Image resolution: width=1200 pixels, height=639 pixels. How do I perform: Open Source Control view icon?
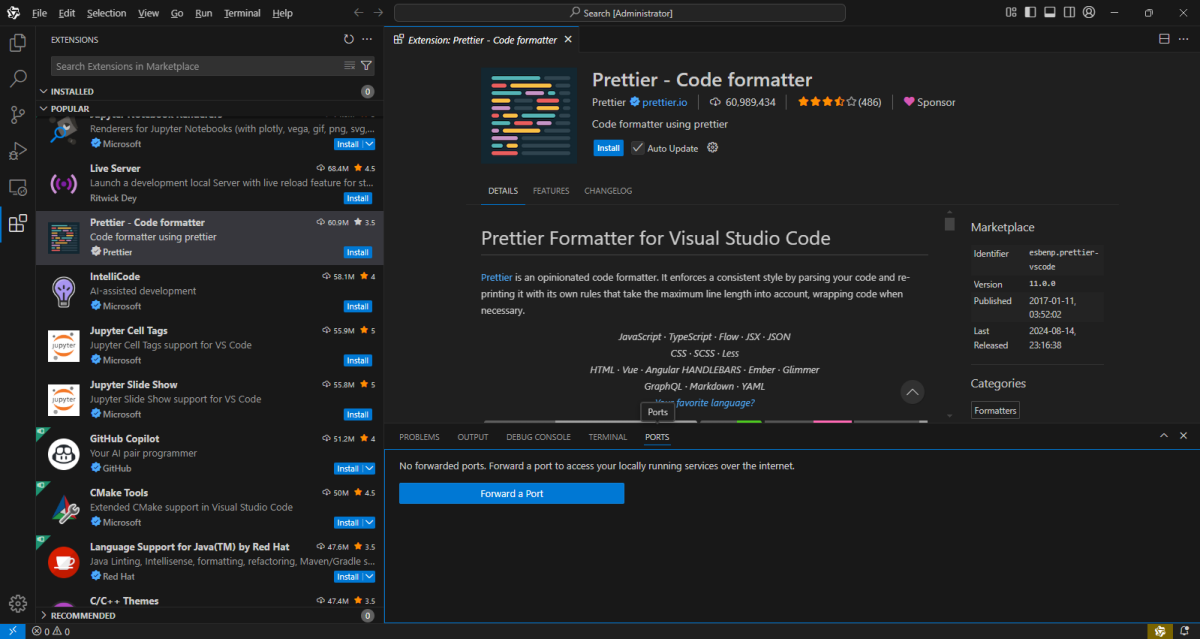[x=17, y=115]
